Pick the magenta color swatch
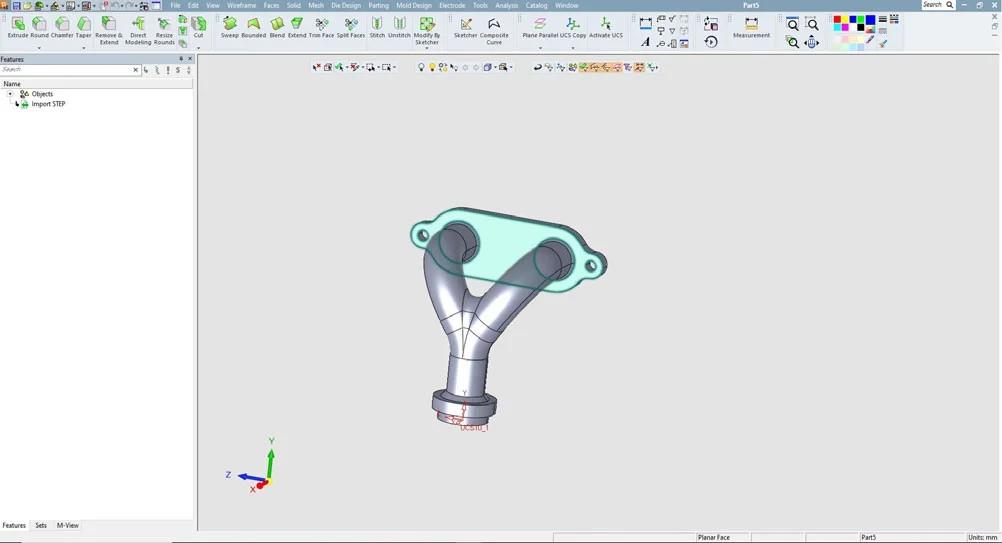 845,27
